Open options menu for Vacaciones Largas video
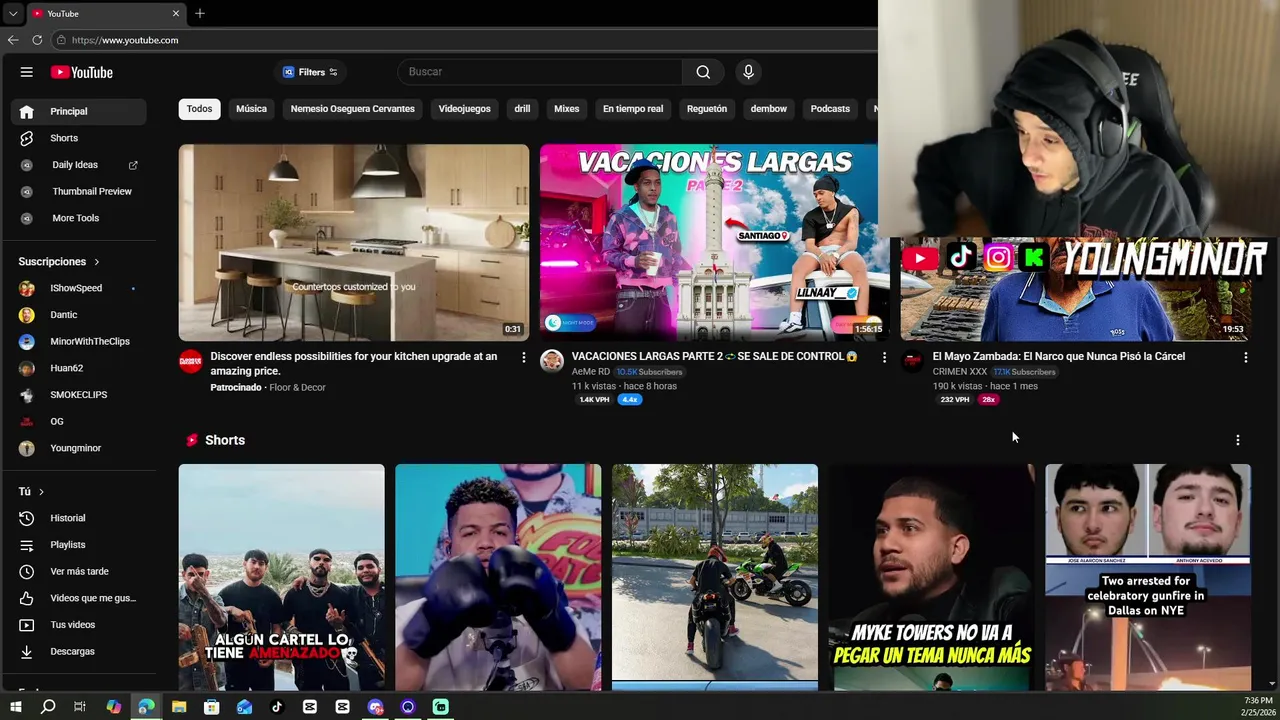 tap(884, 357)
